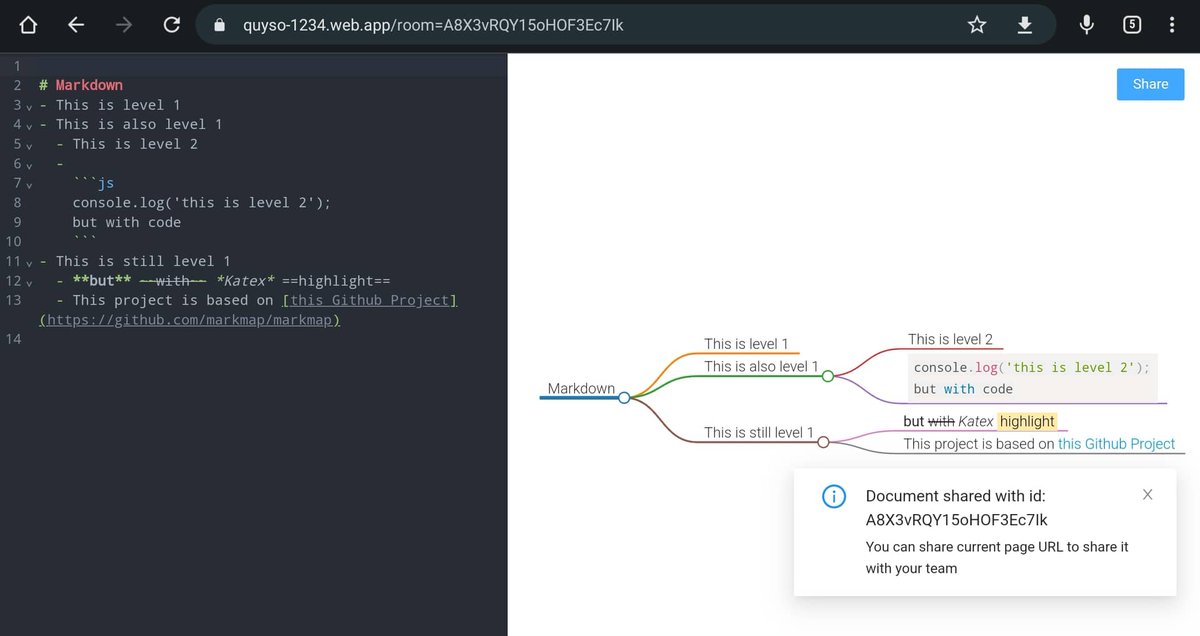Activate the microphone icon
Image resolution: width=1200 pixels, height=636 pixels.
[1086, 26]
